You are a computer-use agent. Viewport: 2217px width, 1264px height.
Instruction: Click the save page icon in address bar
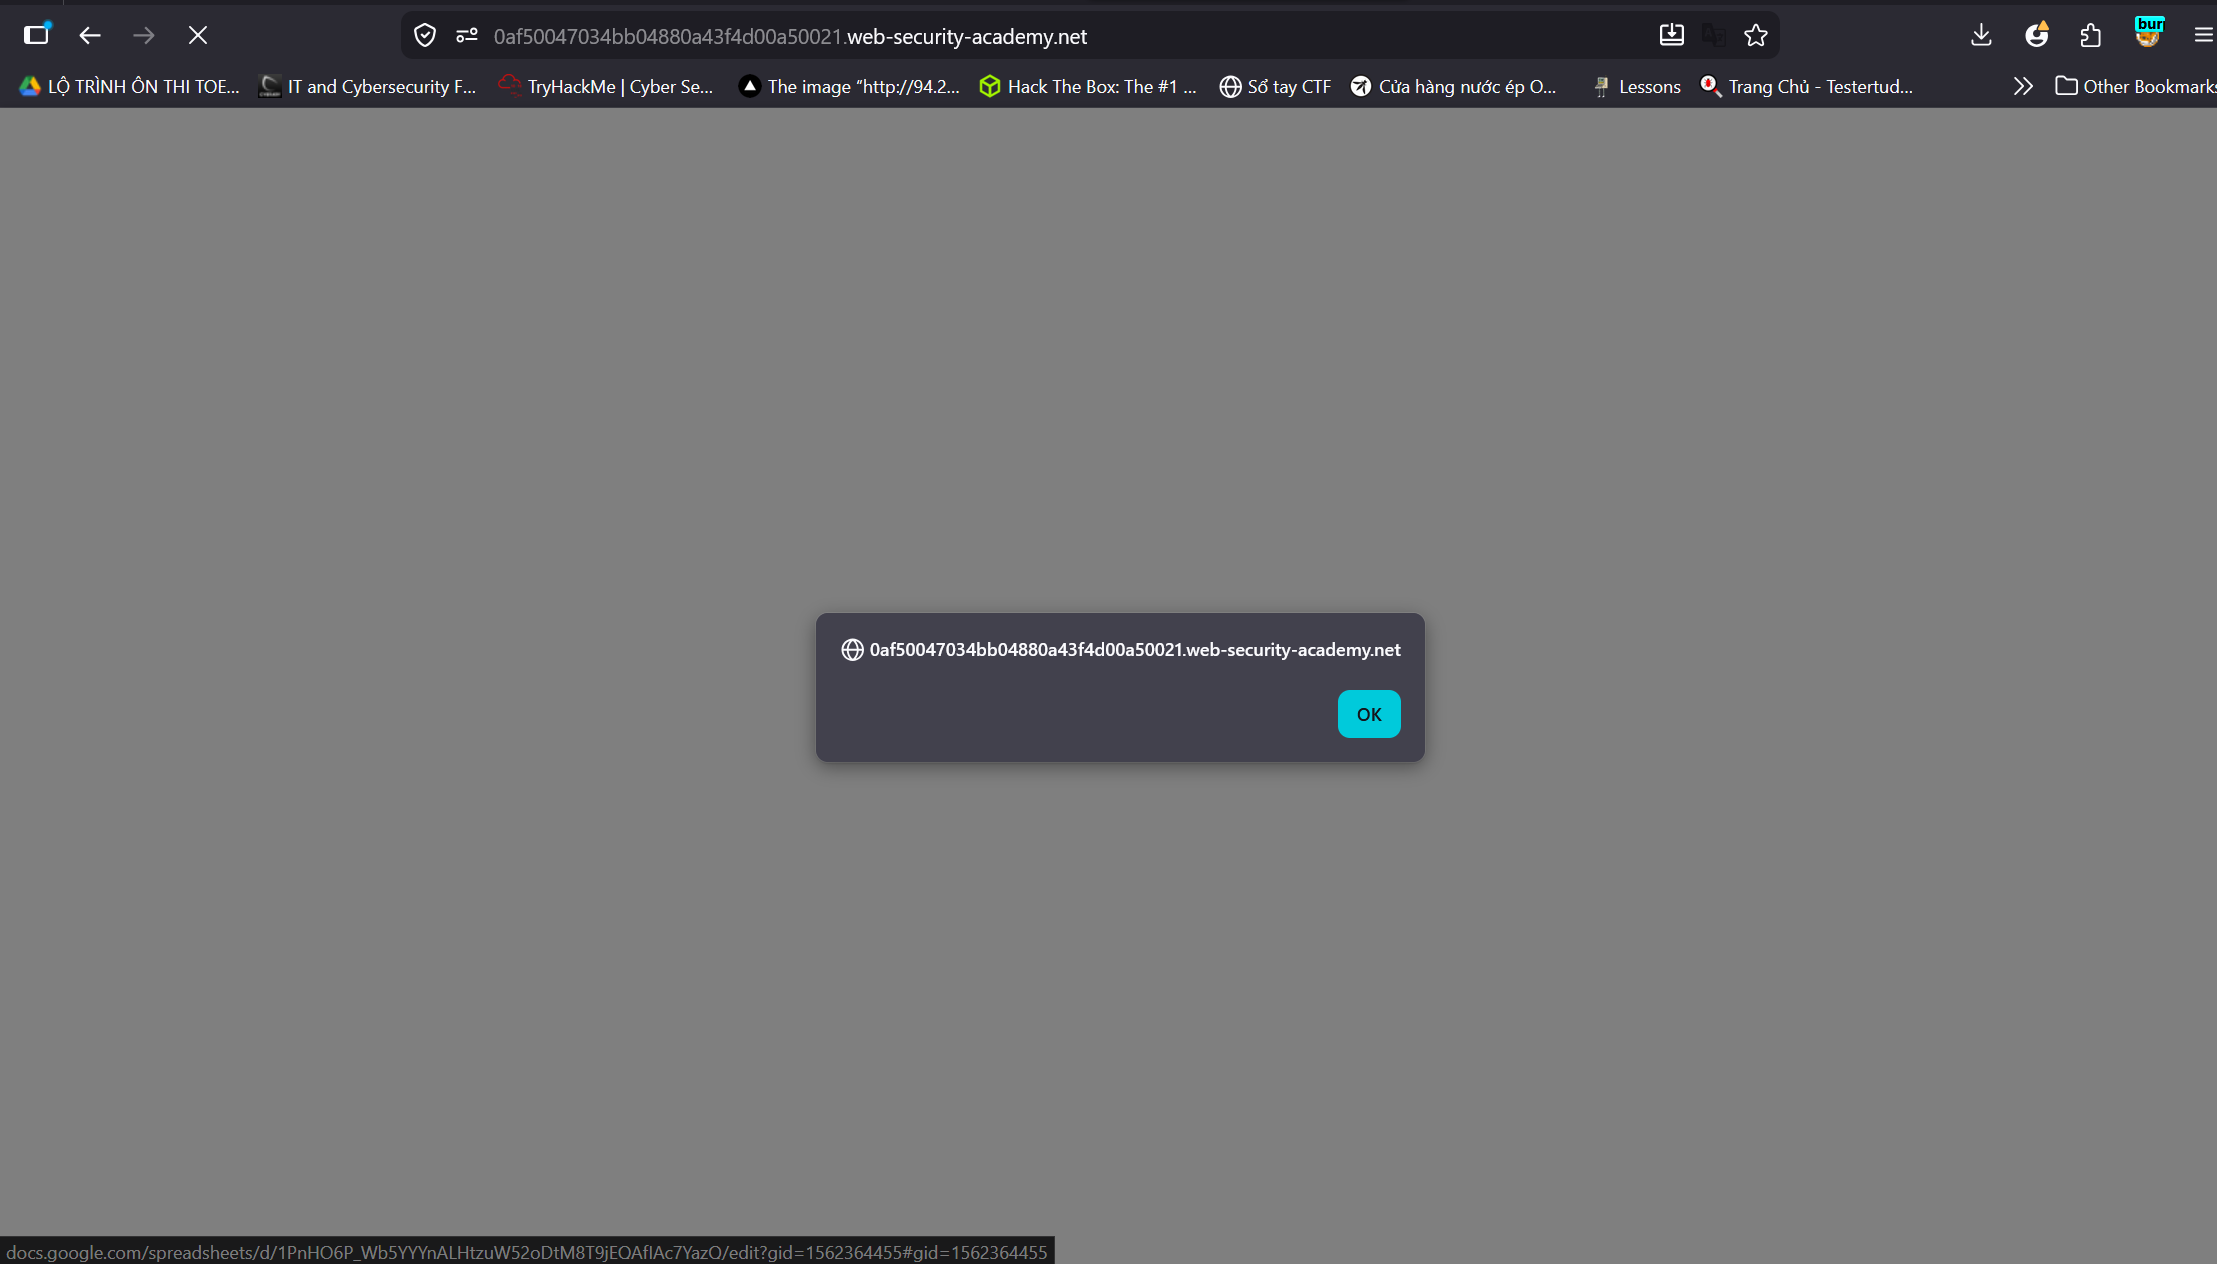click(x=1672, y=36)
